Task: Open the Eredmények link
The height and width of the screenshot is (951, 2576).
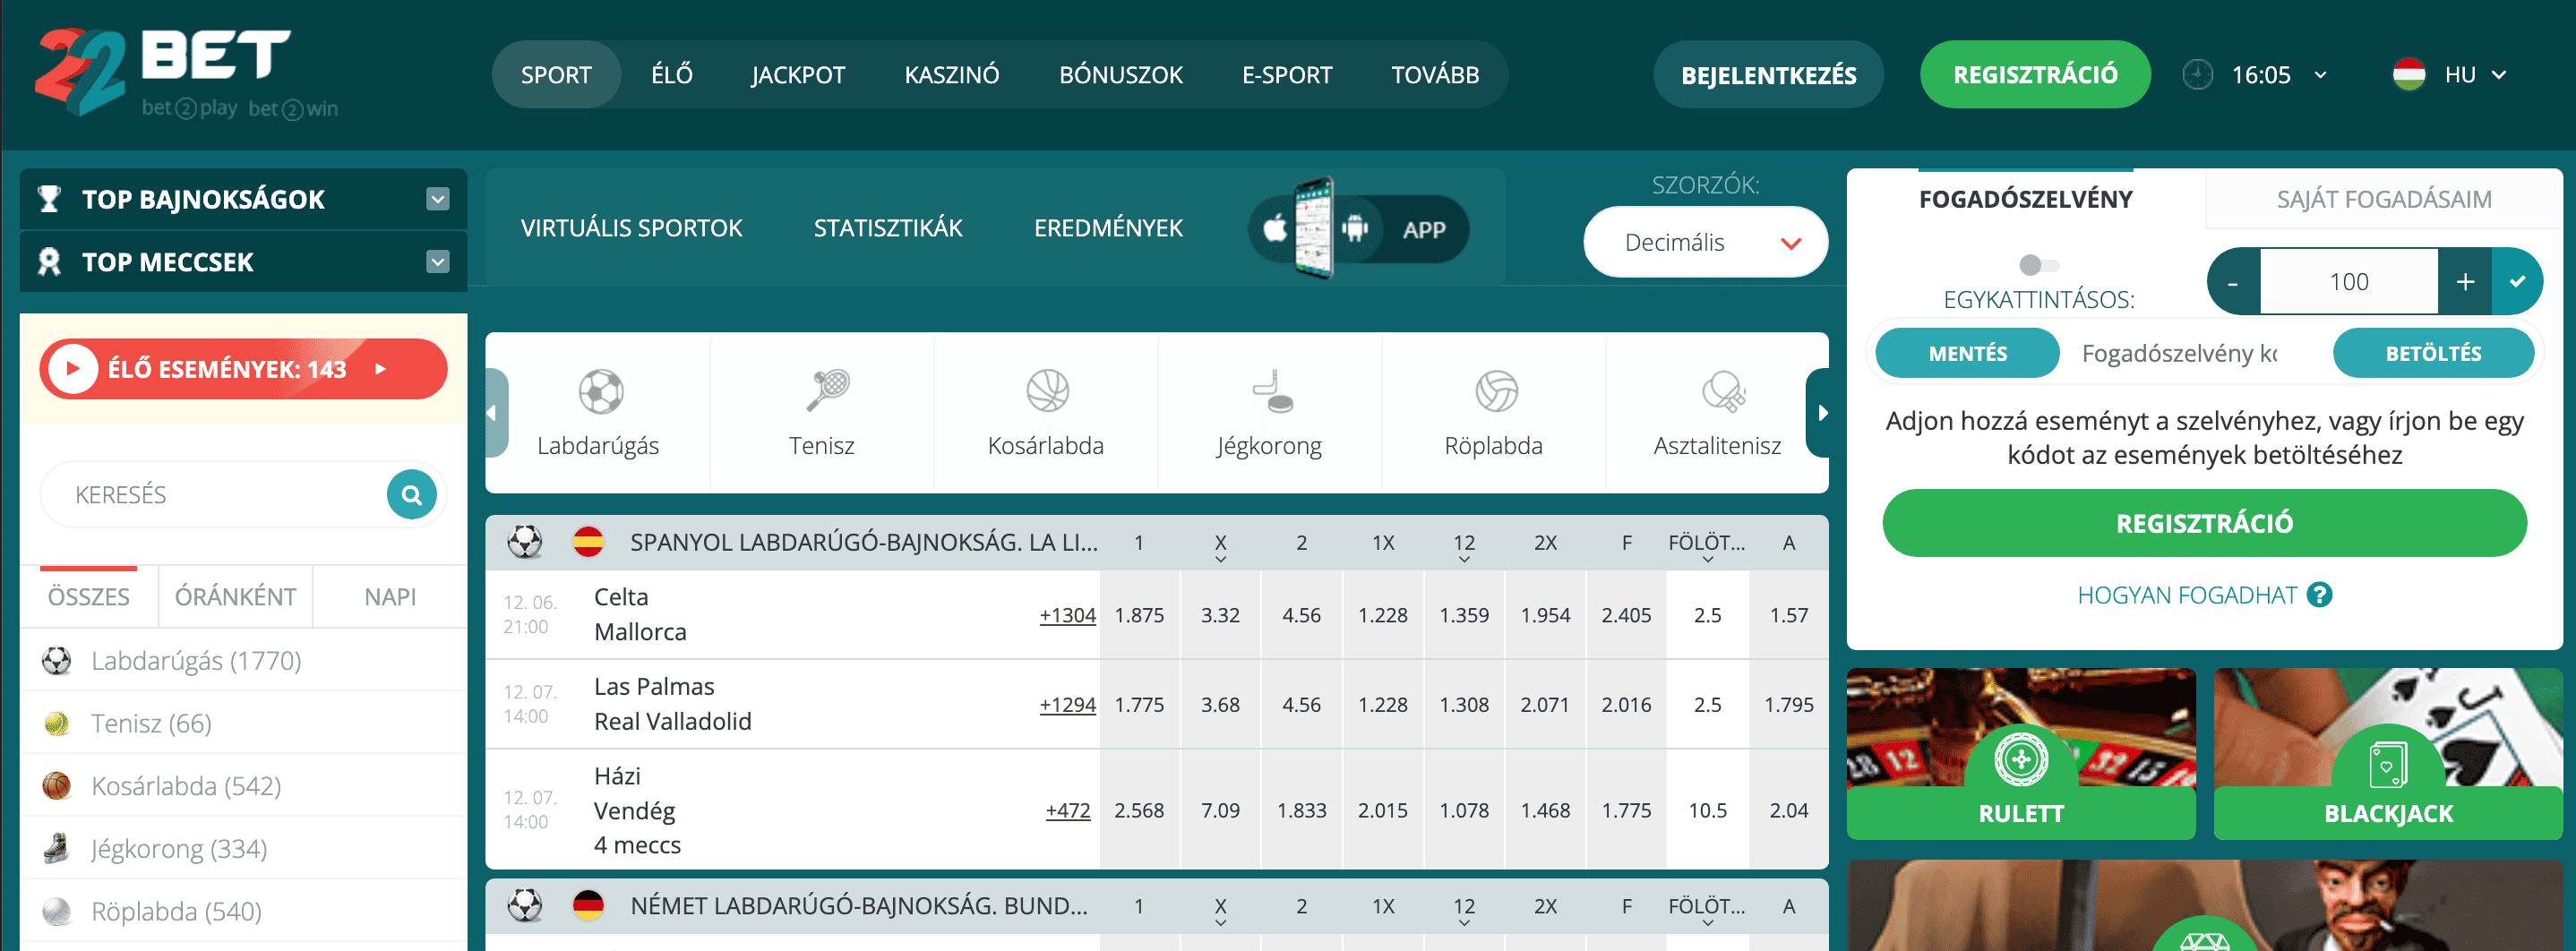Action: pyautogui.click(x=1108, y=228)
